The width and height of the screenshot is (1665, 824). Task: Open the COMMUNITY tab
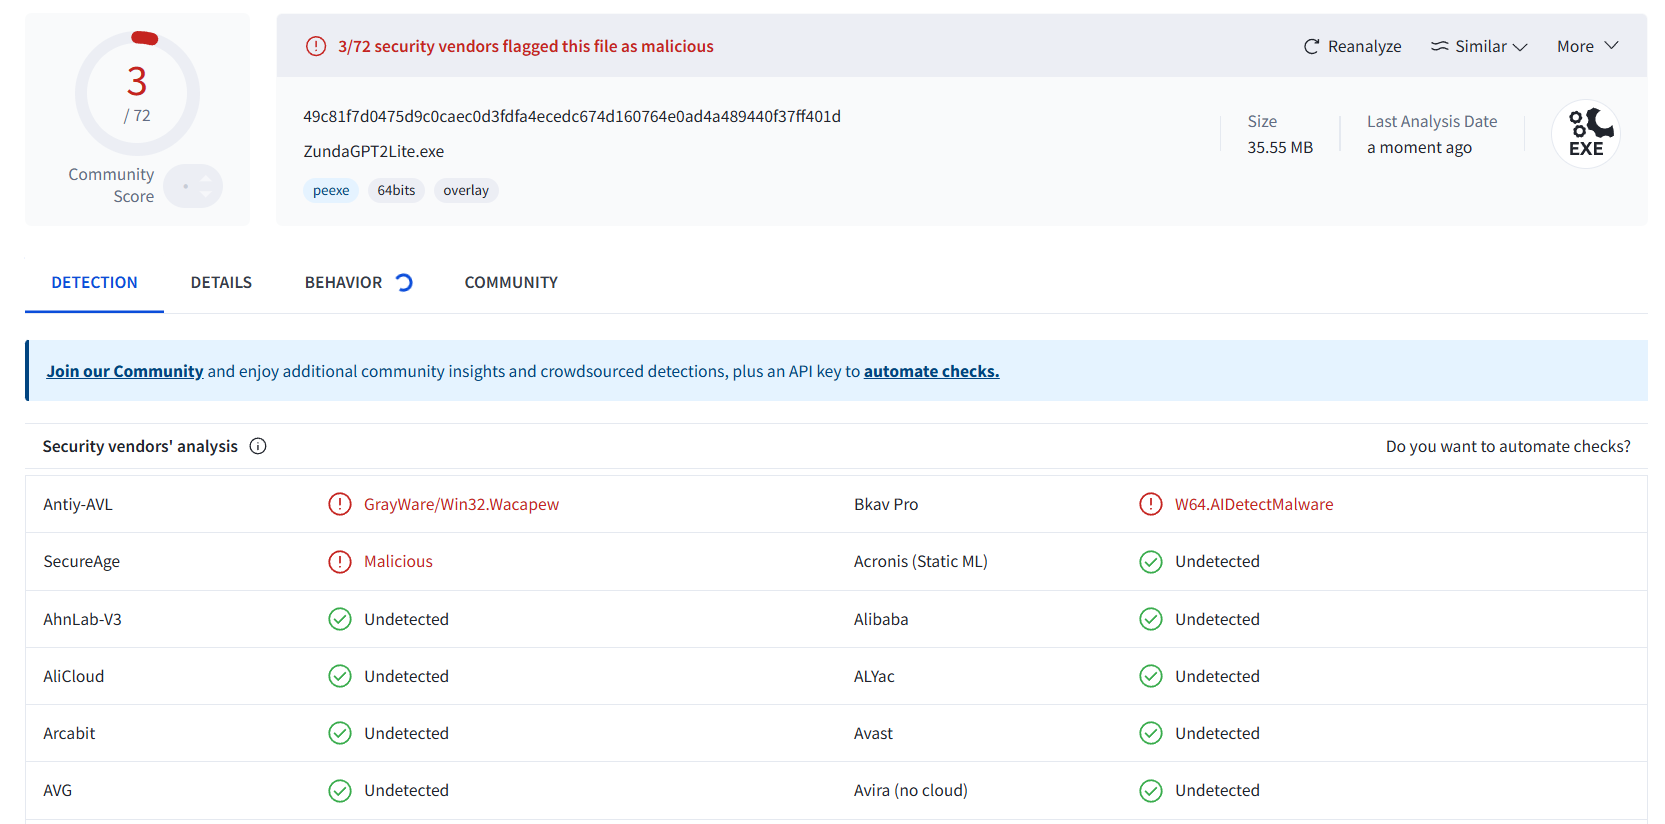tap(511, 283)
